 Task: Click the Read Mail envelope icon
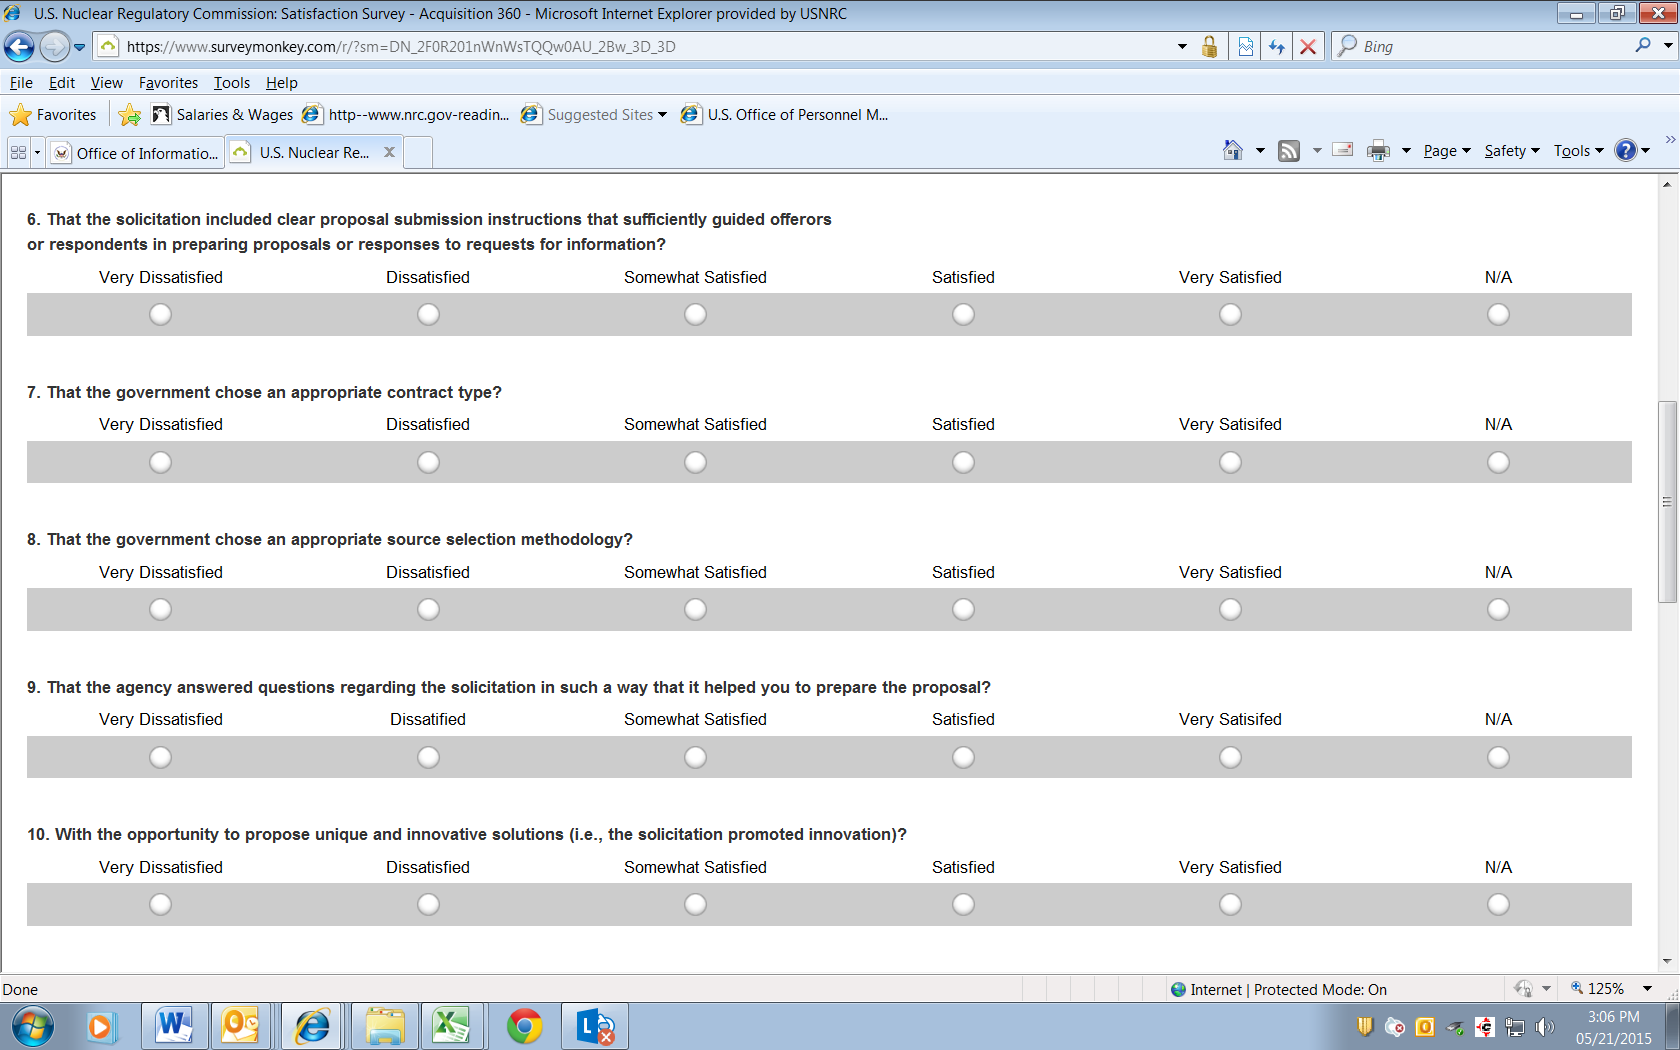[x=1343, y=150]
